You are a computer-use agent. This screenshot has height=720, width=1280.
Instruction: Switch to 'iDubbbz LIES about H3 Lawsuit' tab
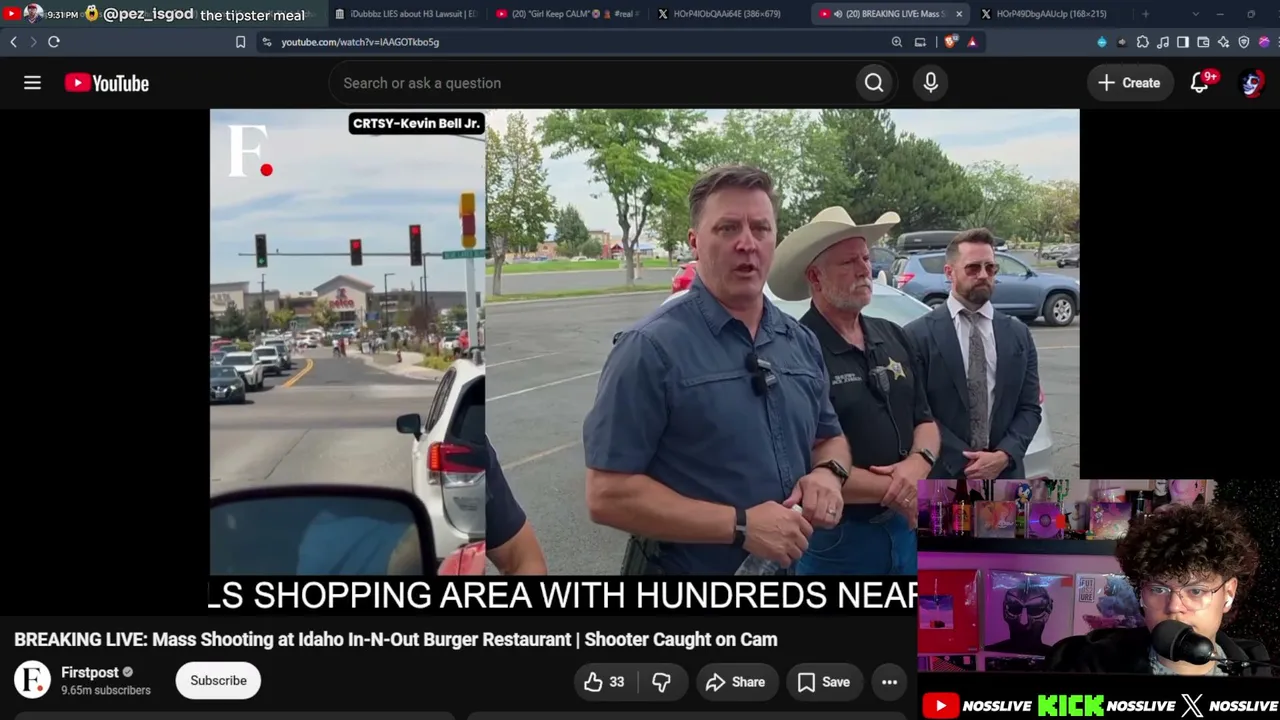pyautogui.click(x=406, y=14)
